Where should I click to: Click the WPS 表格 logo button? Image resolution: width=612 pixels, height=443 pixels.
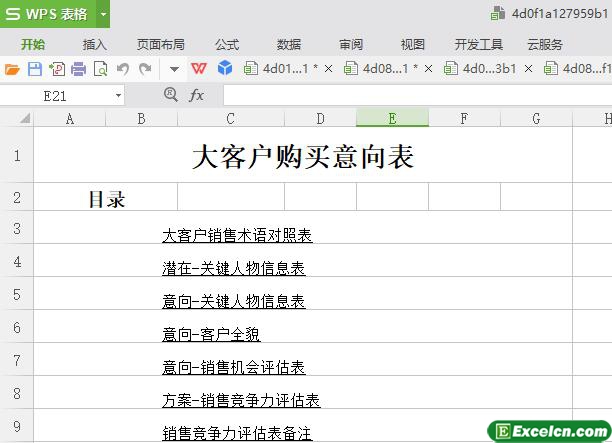coord(48,14)
